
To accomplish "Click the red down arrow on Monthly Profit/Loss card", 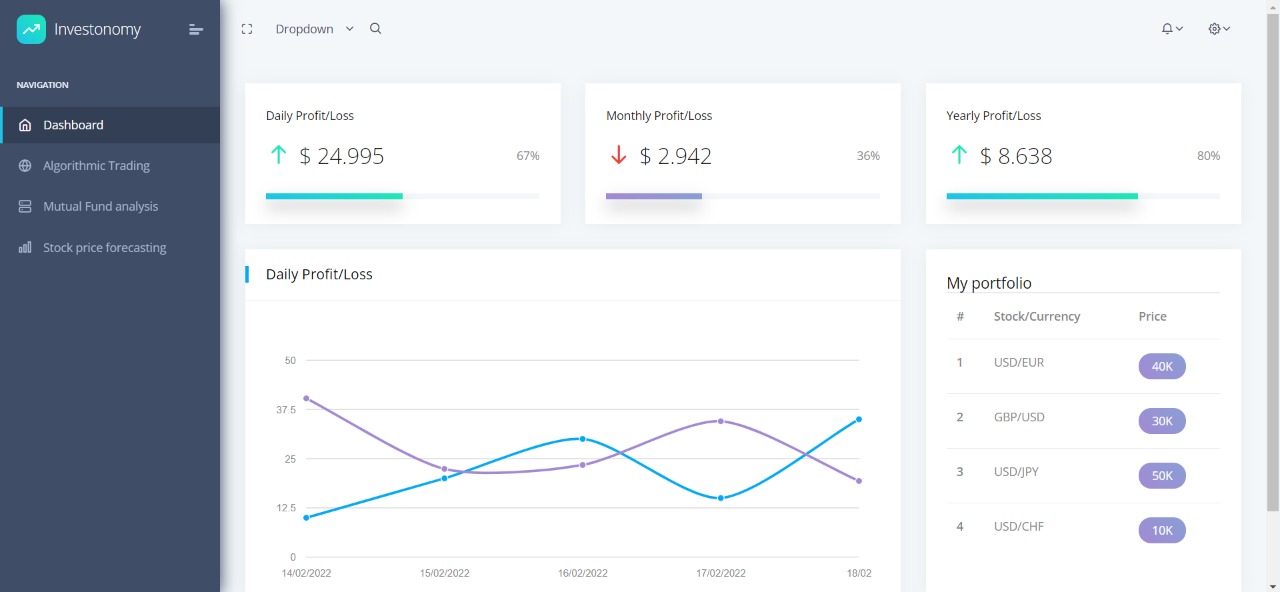I will 618,155.
